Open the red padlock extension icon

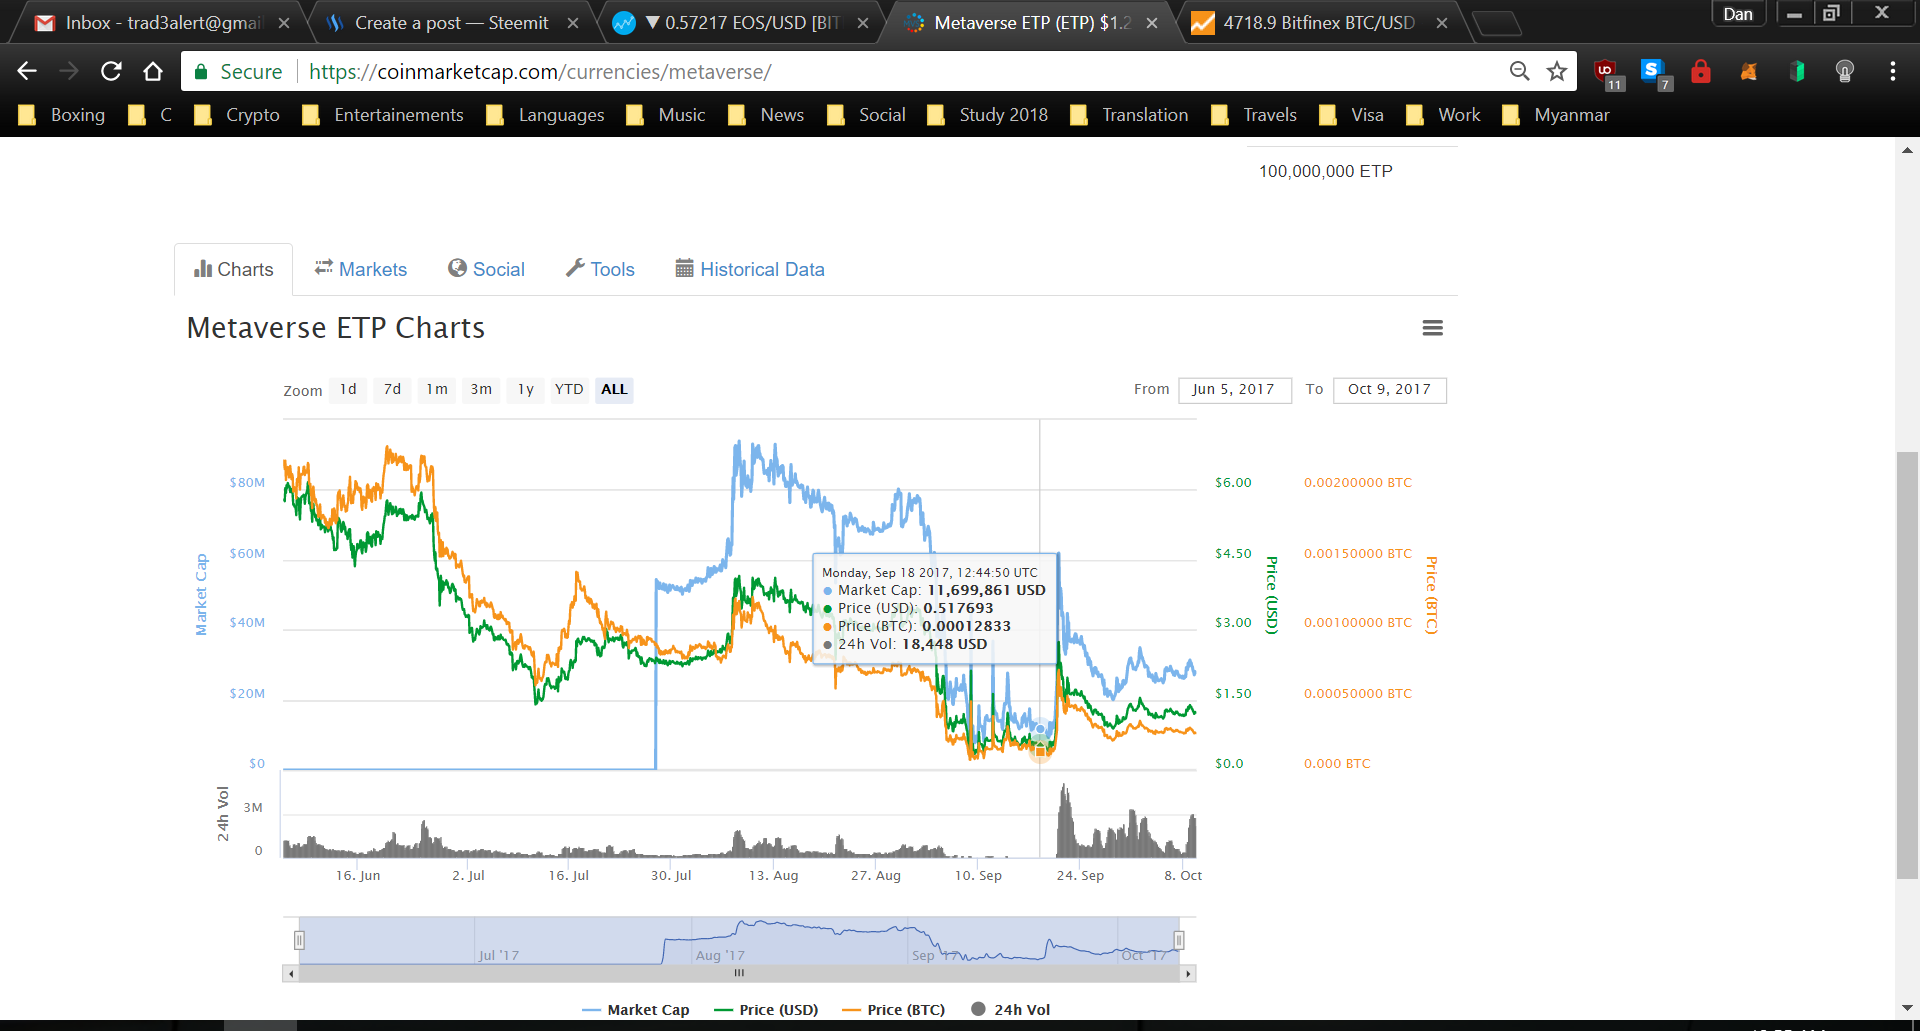pos(1701,71)
